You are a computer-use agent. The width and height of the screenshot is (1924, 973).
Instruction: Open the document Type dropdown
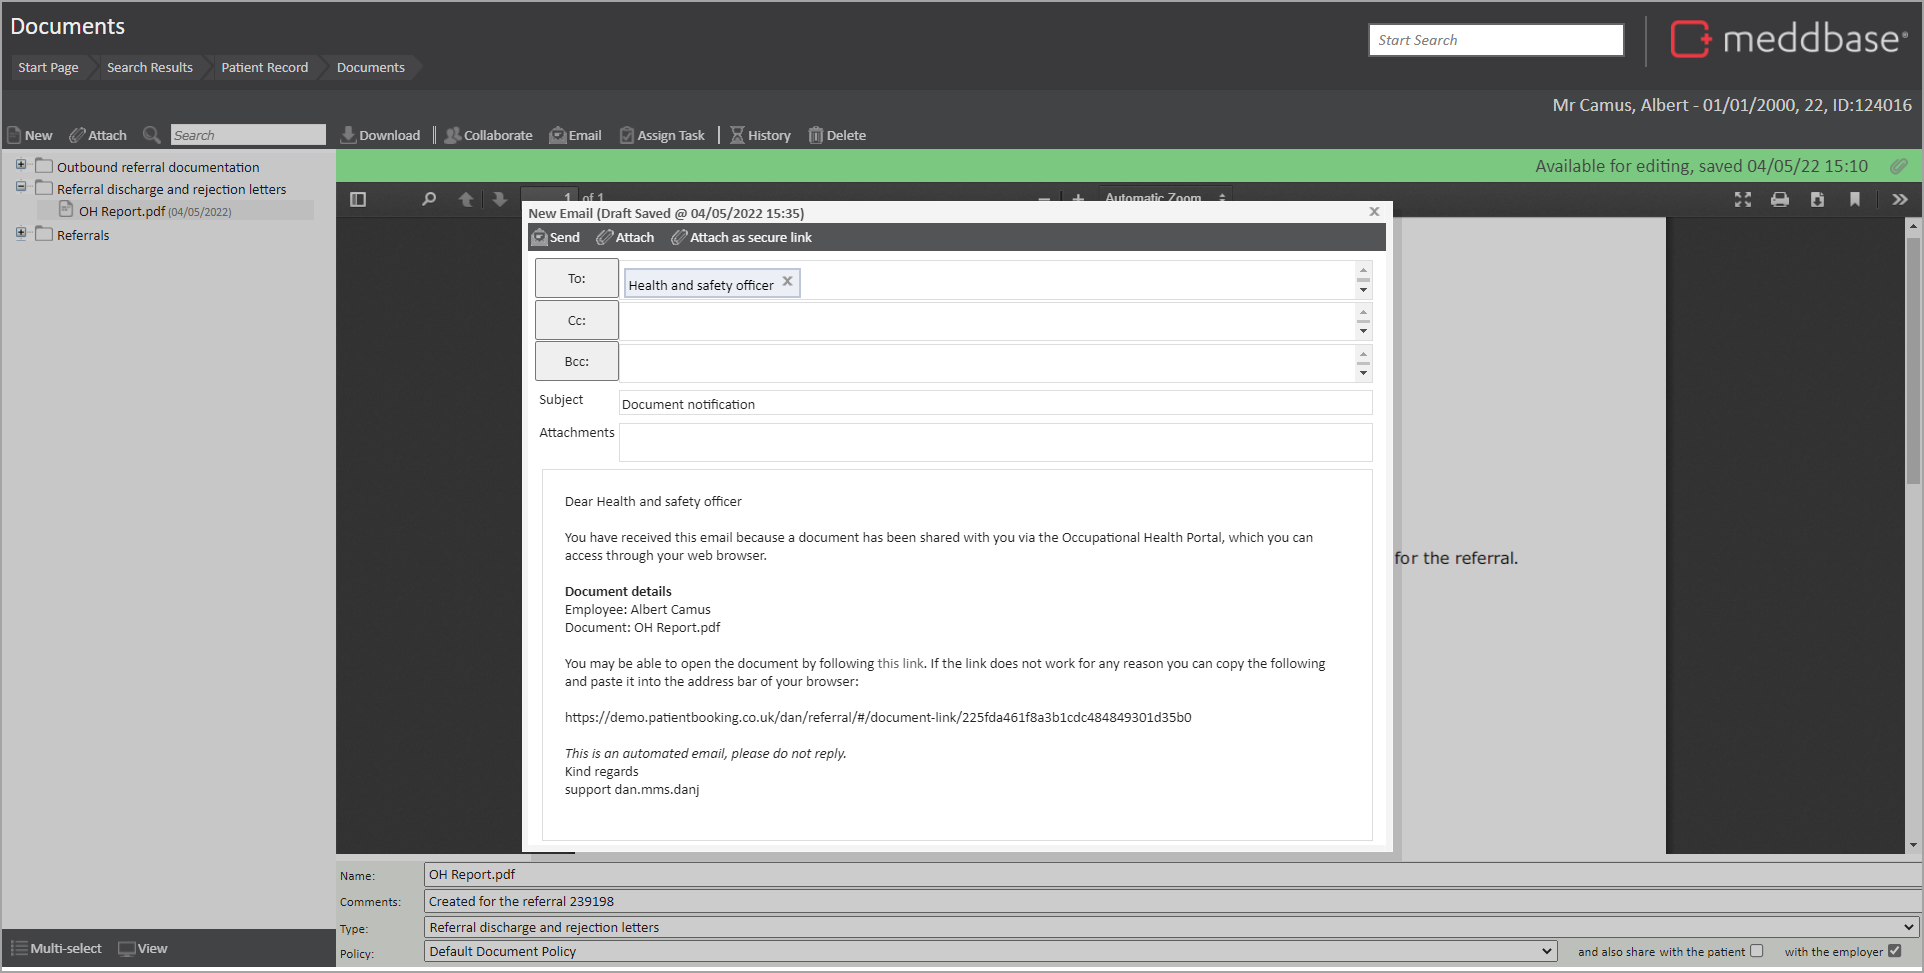1908,927
